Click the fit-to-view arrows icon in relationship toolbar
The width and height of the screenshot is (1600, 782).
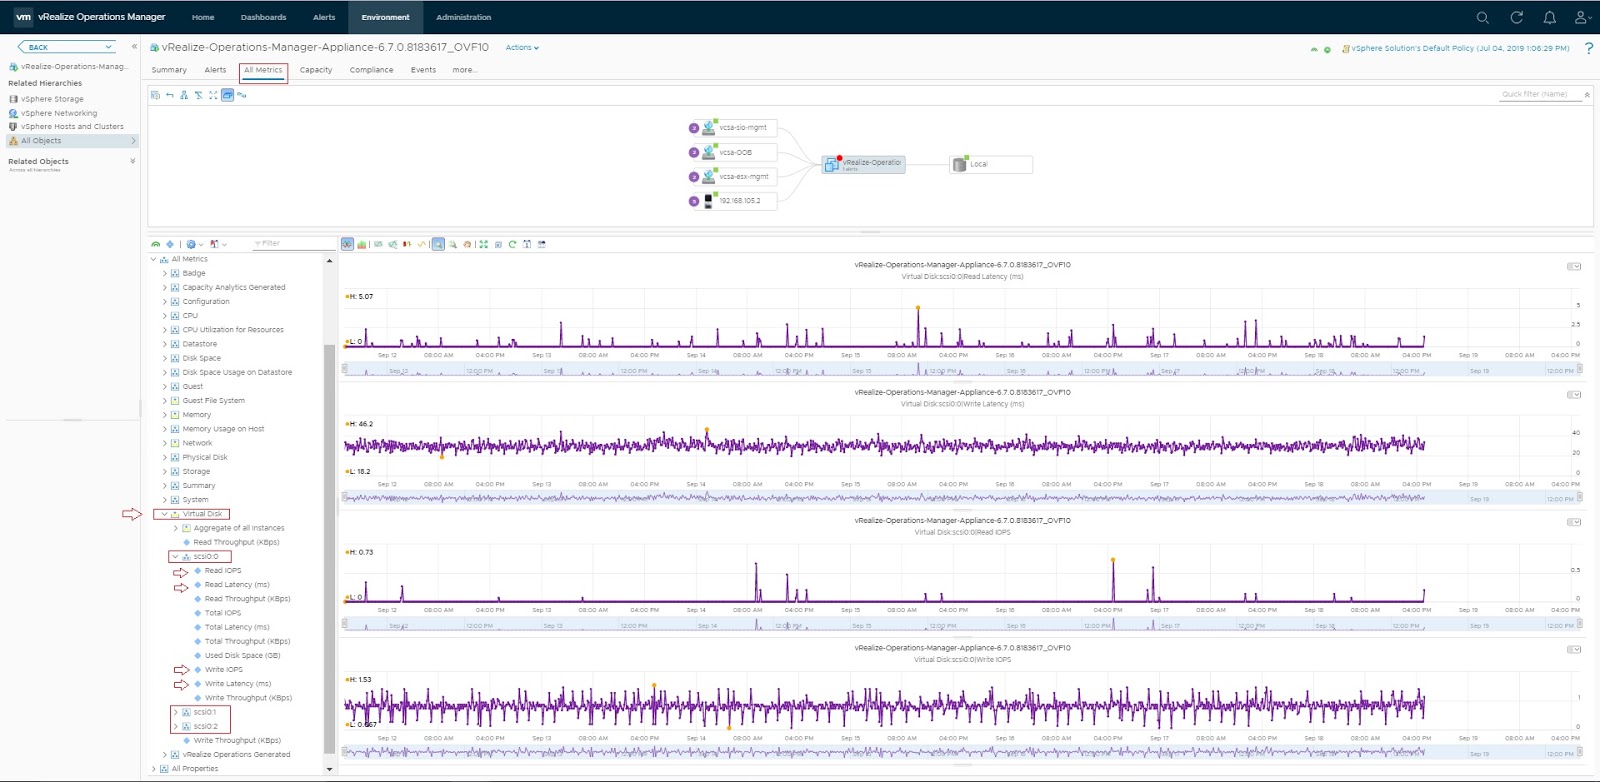tap(213, 95)
